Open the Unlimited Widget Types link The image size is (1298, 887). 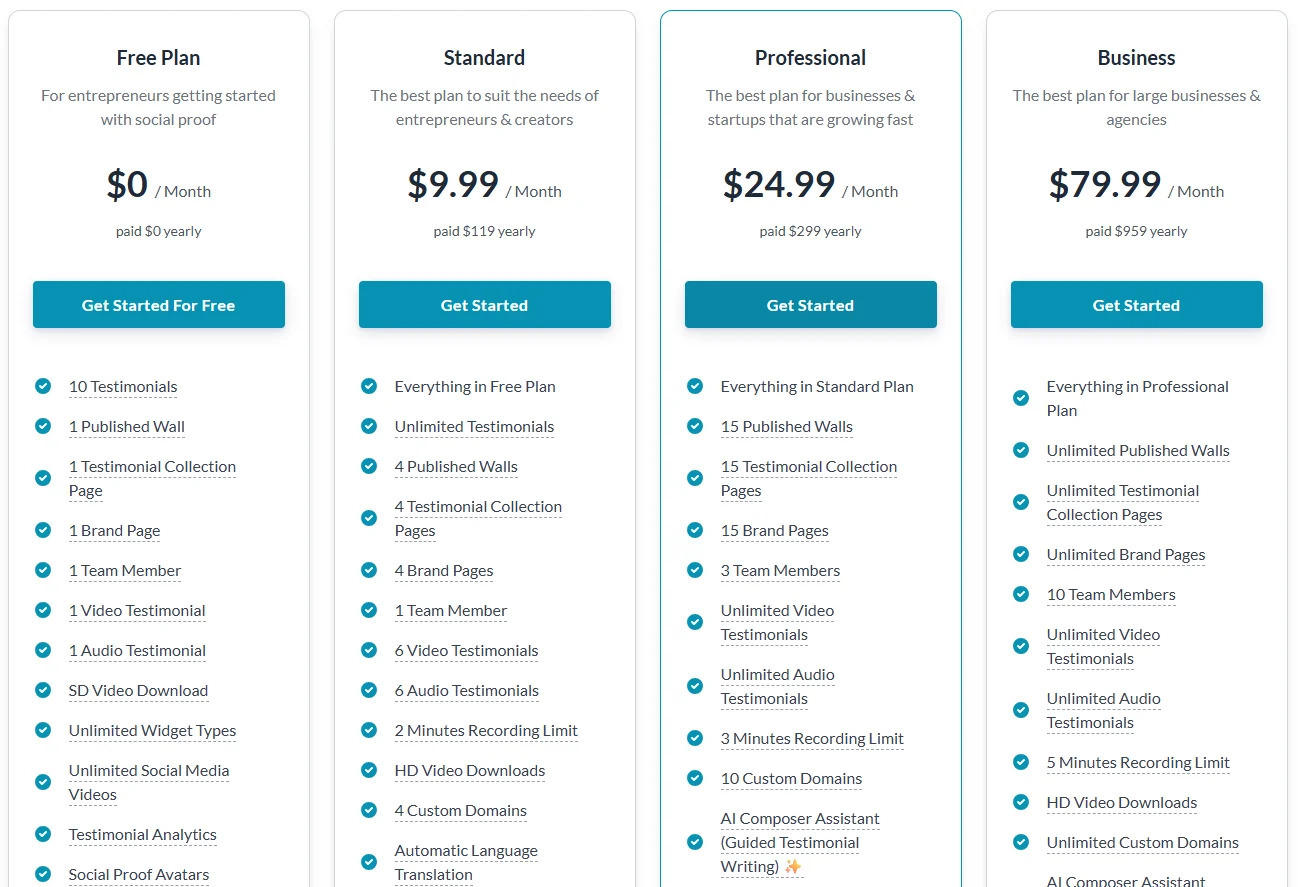(151, 730)
